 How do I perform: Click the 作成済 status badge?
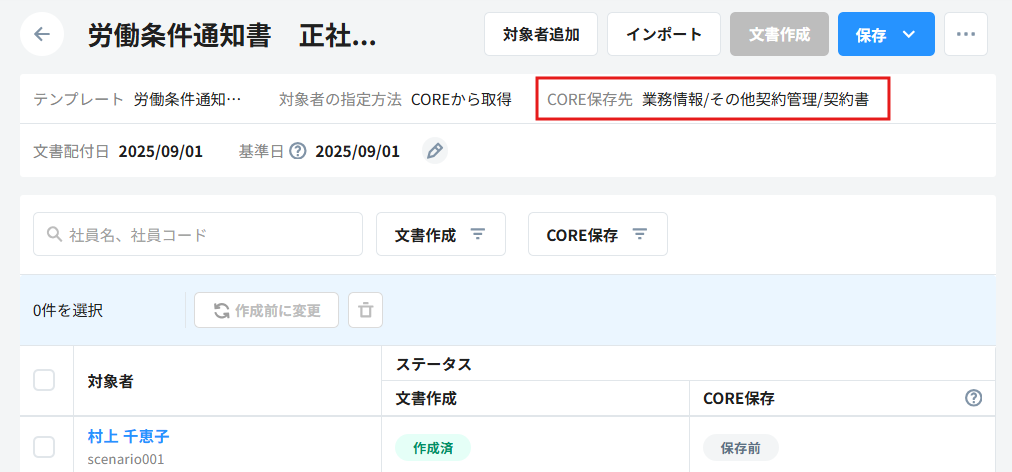point(432,447)
